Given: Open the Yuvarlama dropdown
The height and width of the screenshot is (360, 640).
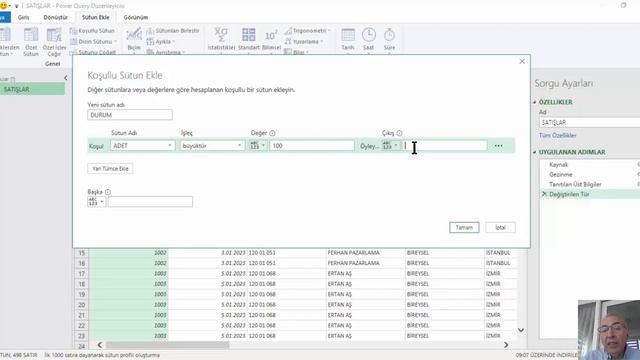Looking at the screenshot, I should pos(304,42).
